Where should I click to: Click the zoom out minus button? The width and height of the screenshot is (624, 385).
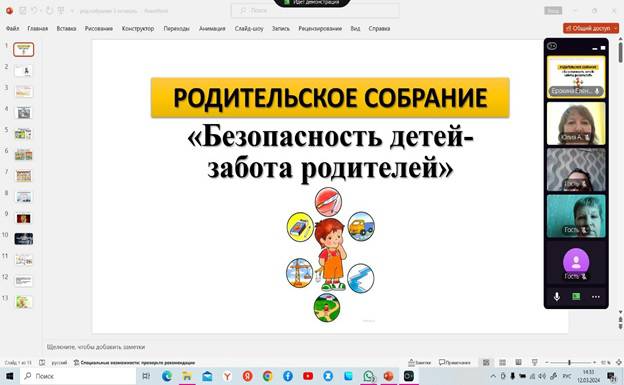pyautogui.click(x=547, y=362)
